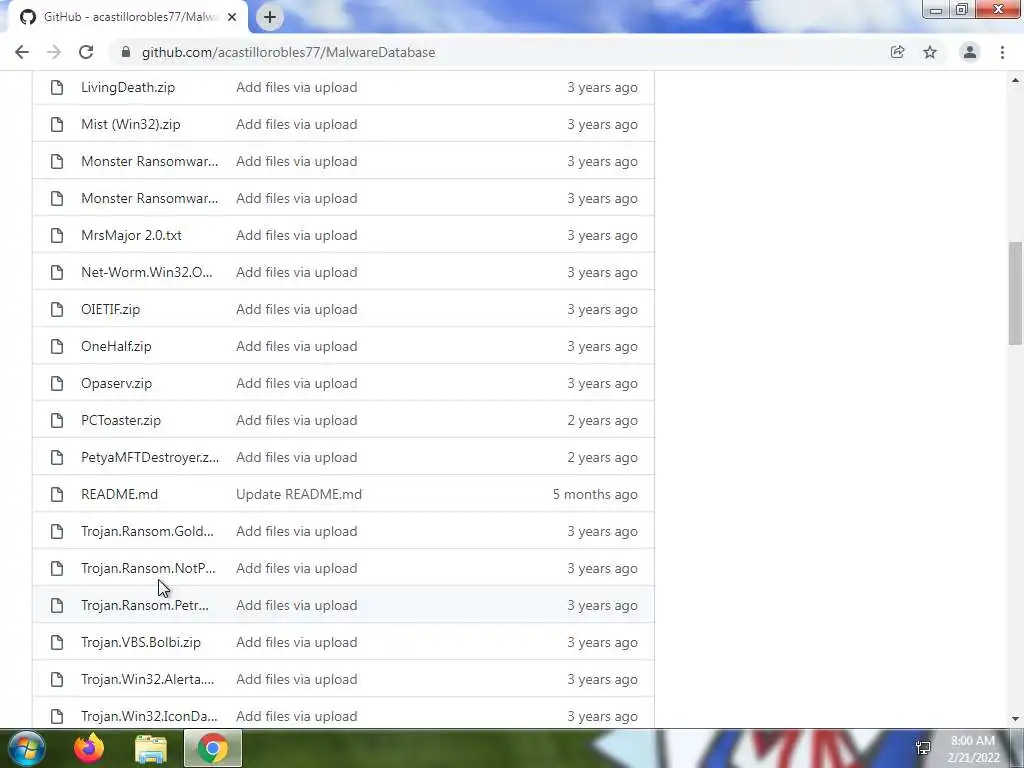Click file icon beside Opaserv.zip
Image resolution: width=1024 pixels, height=768 pixels.
(57, 383)
